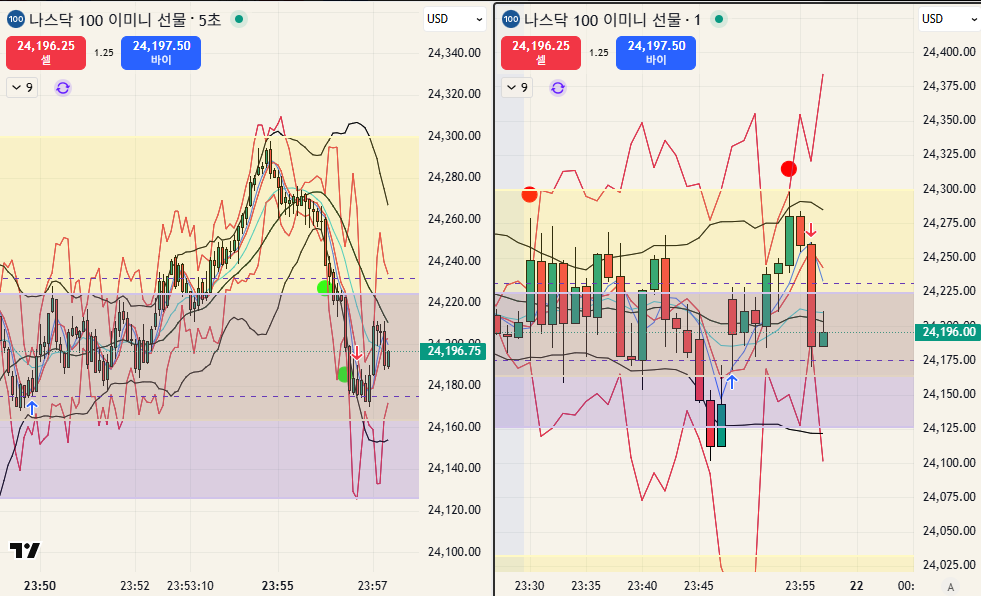Click current price label 24,196.00 on right axis
Screen dimensions: 981x596
(x=948, y=331)
